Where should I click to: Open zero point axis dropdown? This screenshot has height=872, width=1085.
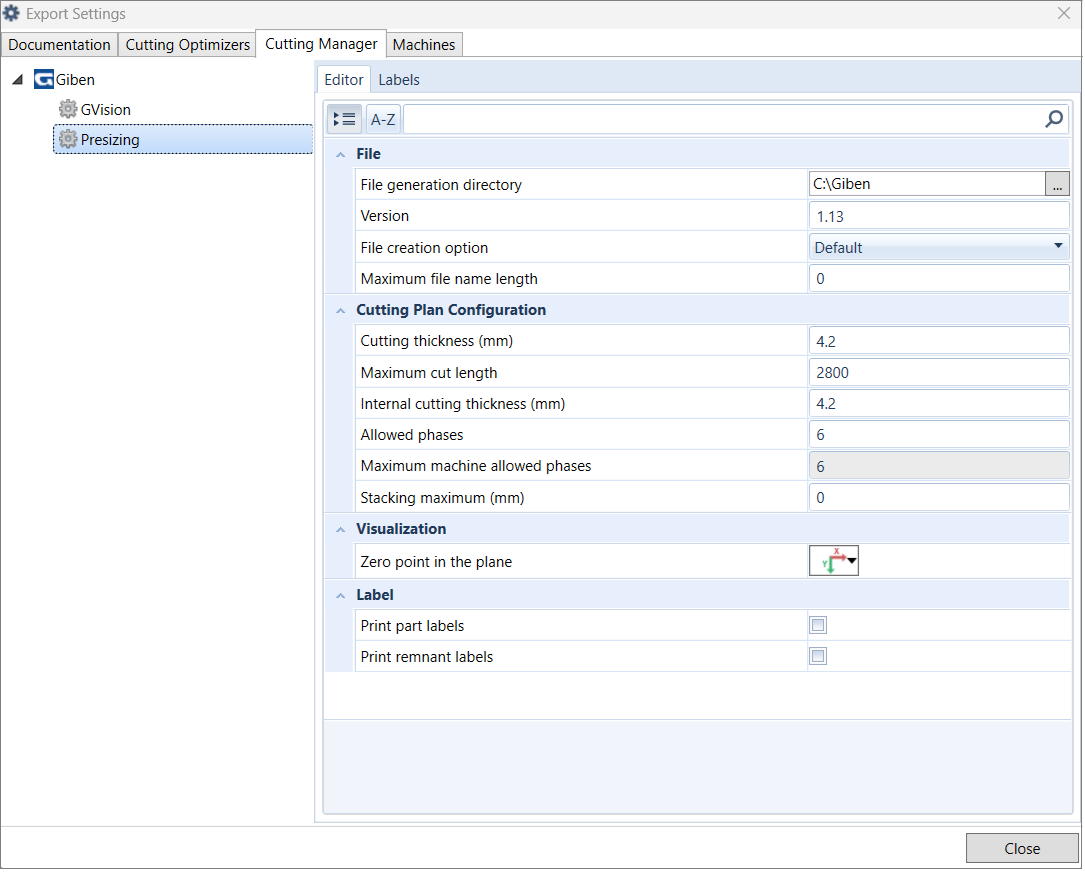click(x=834, y=562)
